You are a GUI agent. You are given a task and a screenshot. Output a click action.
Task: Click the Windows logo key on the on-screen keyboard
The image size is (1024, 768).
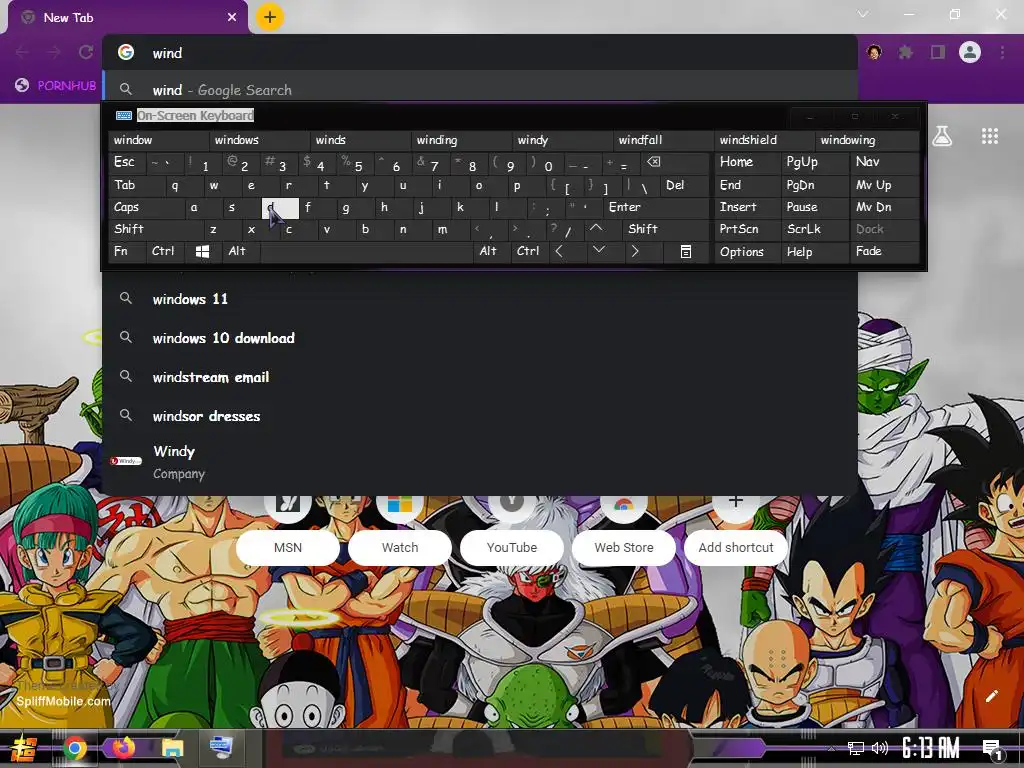point(202,251)
